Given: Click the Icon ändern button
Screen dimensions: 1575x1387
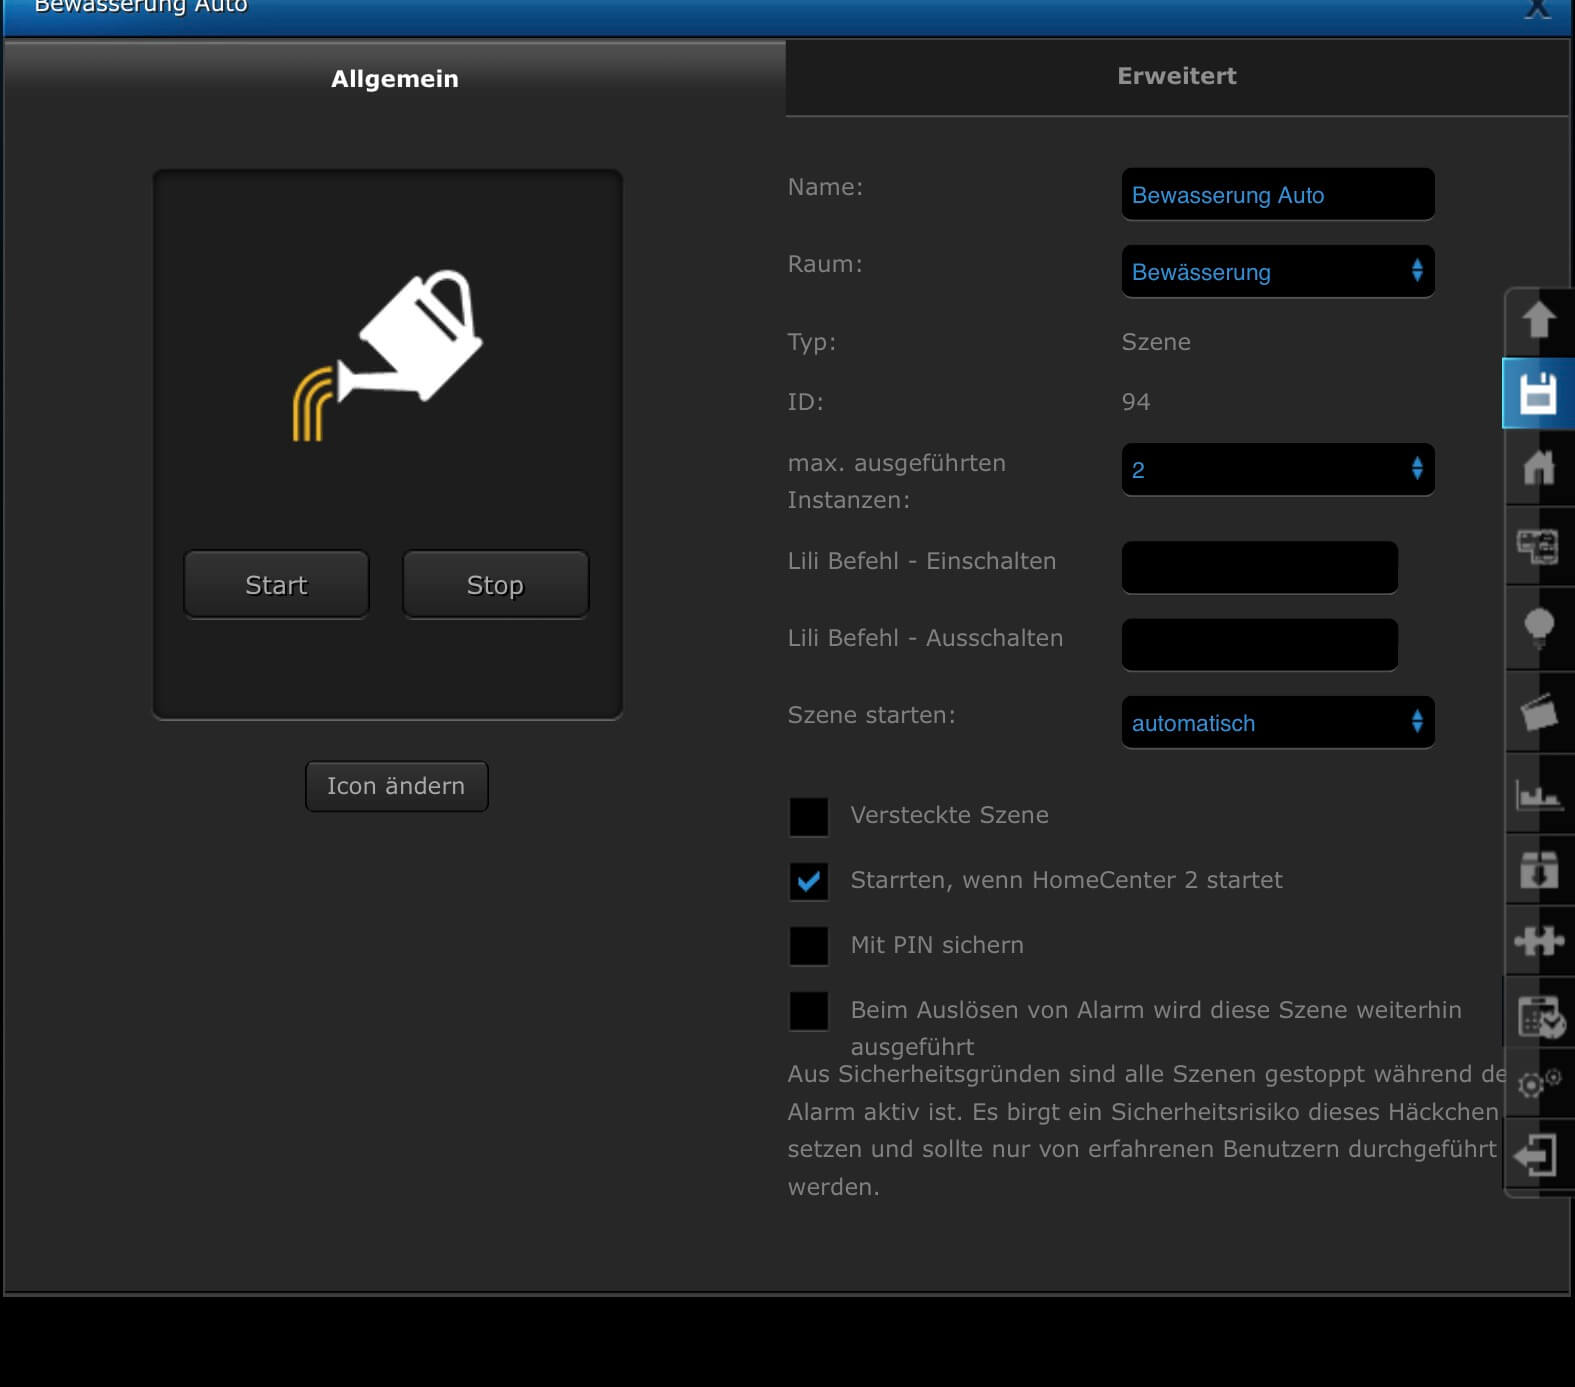Looking at the screenshot, I should pyautogui.click(x=396, y=786).
